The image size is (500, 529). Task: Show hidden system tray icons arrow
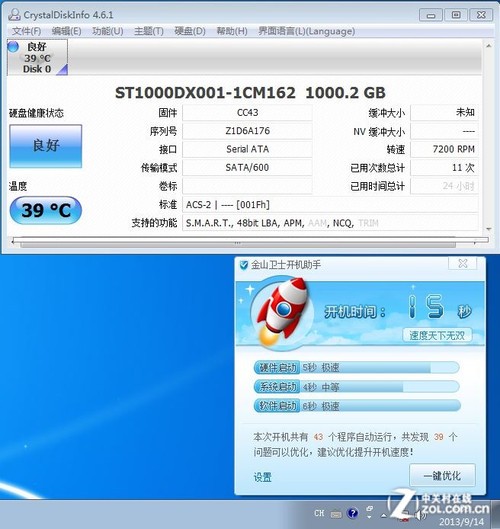384,515
